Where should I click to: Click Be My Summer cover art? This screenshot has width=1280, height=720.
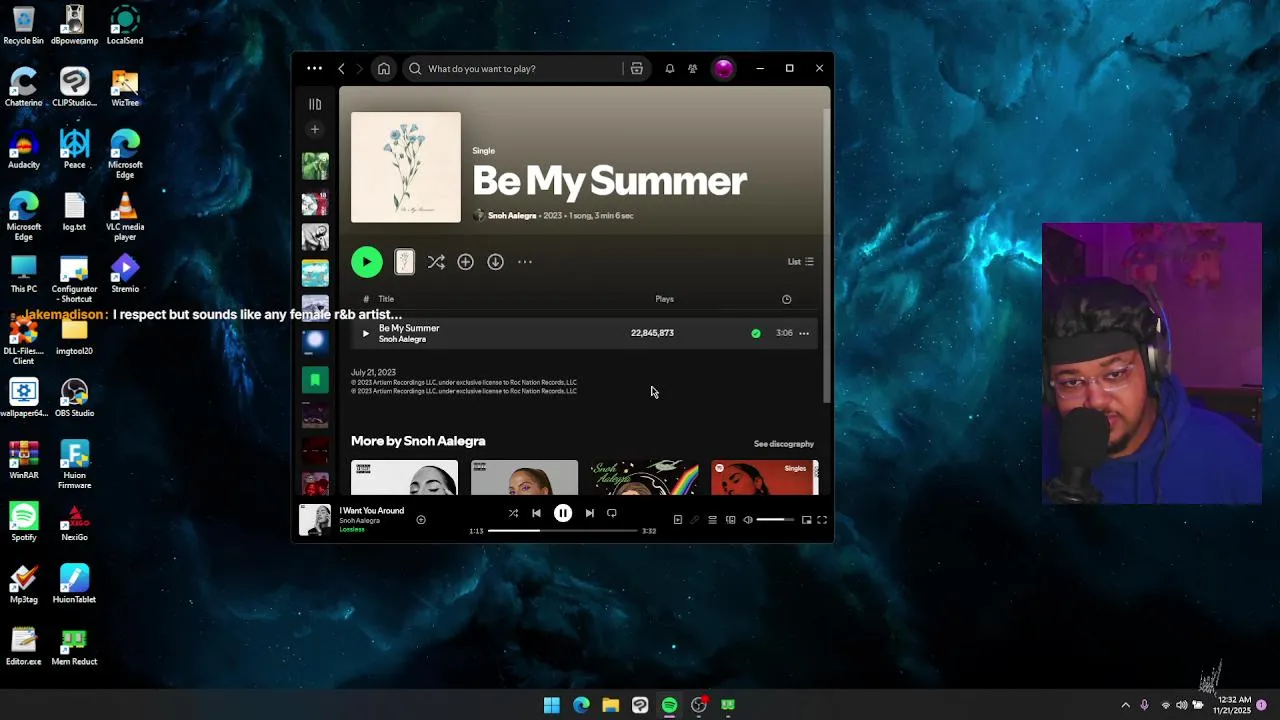[x=406, y=167]
